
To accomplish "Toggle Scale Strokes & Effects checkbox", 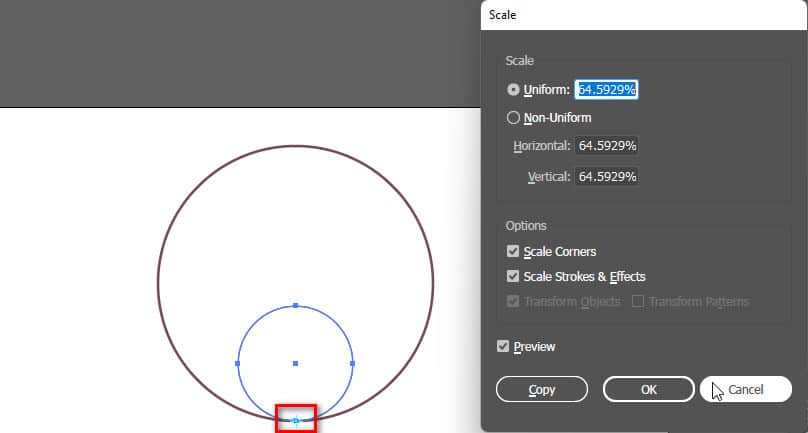I will pyautogui.click(x=513, y=277).
